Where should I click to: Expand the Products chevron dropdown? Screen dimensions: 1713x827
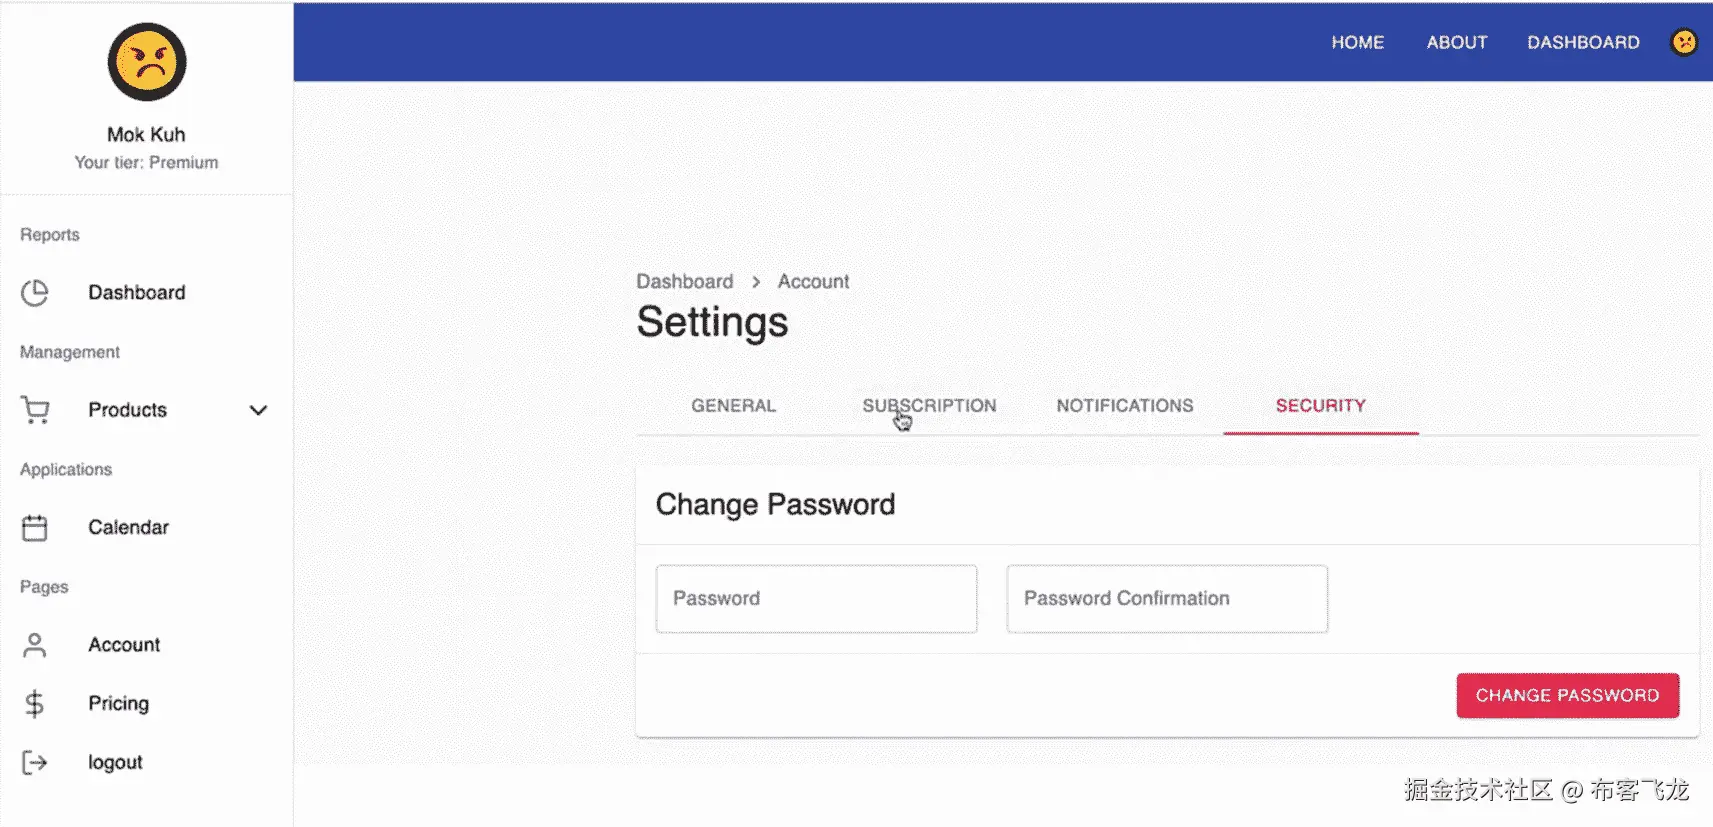[258, 410]
